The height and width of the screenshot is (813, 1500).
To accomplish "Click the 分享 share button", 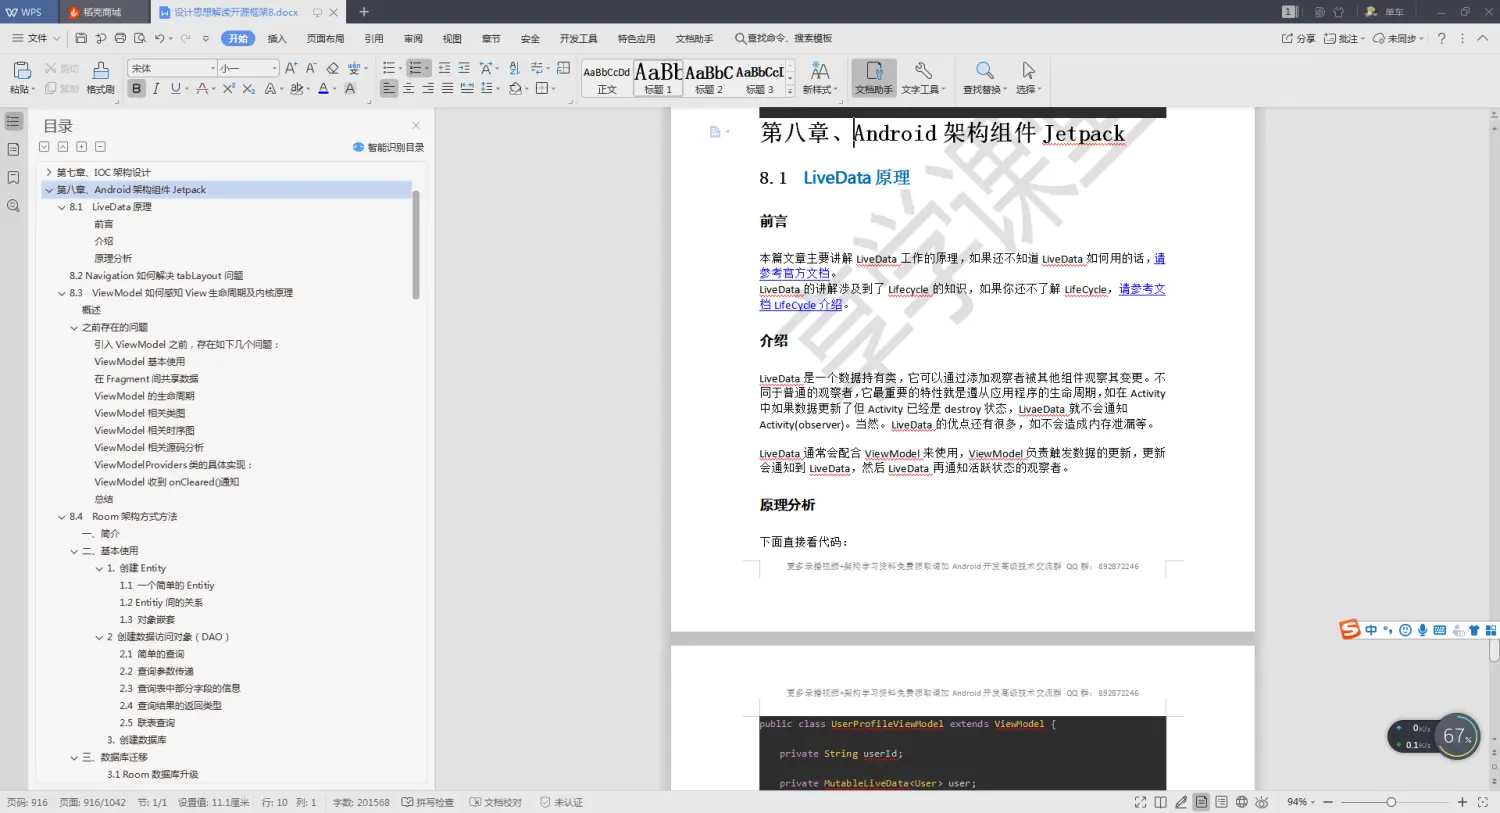I will pos(1299,39).
